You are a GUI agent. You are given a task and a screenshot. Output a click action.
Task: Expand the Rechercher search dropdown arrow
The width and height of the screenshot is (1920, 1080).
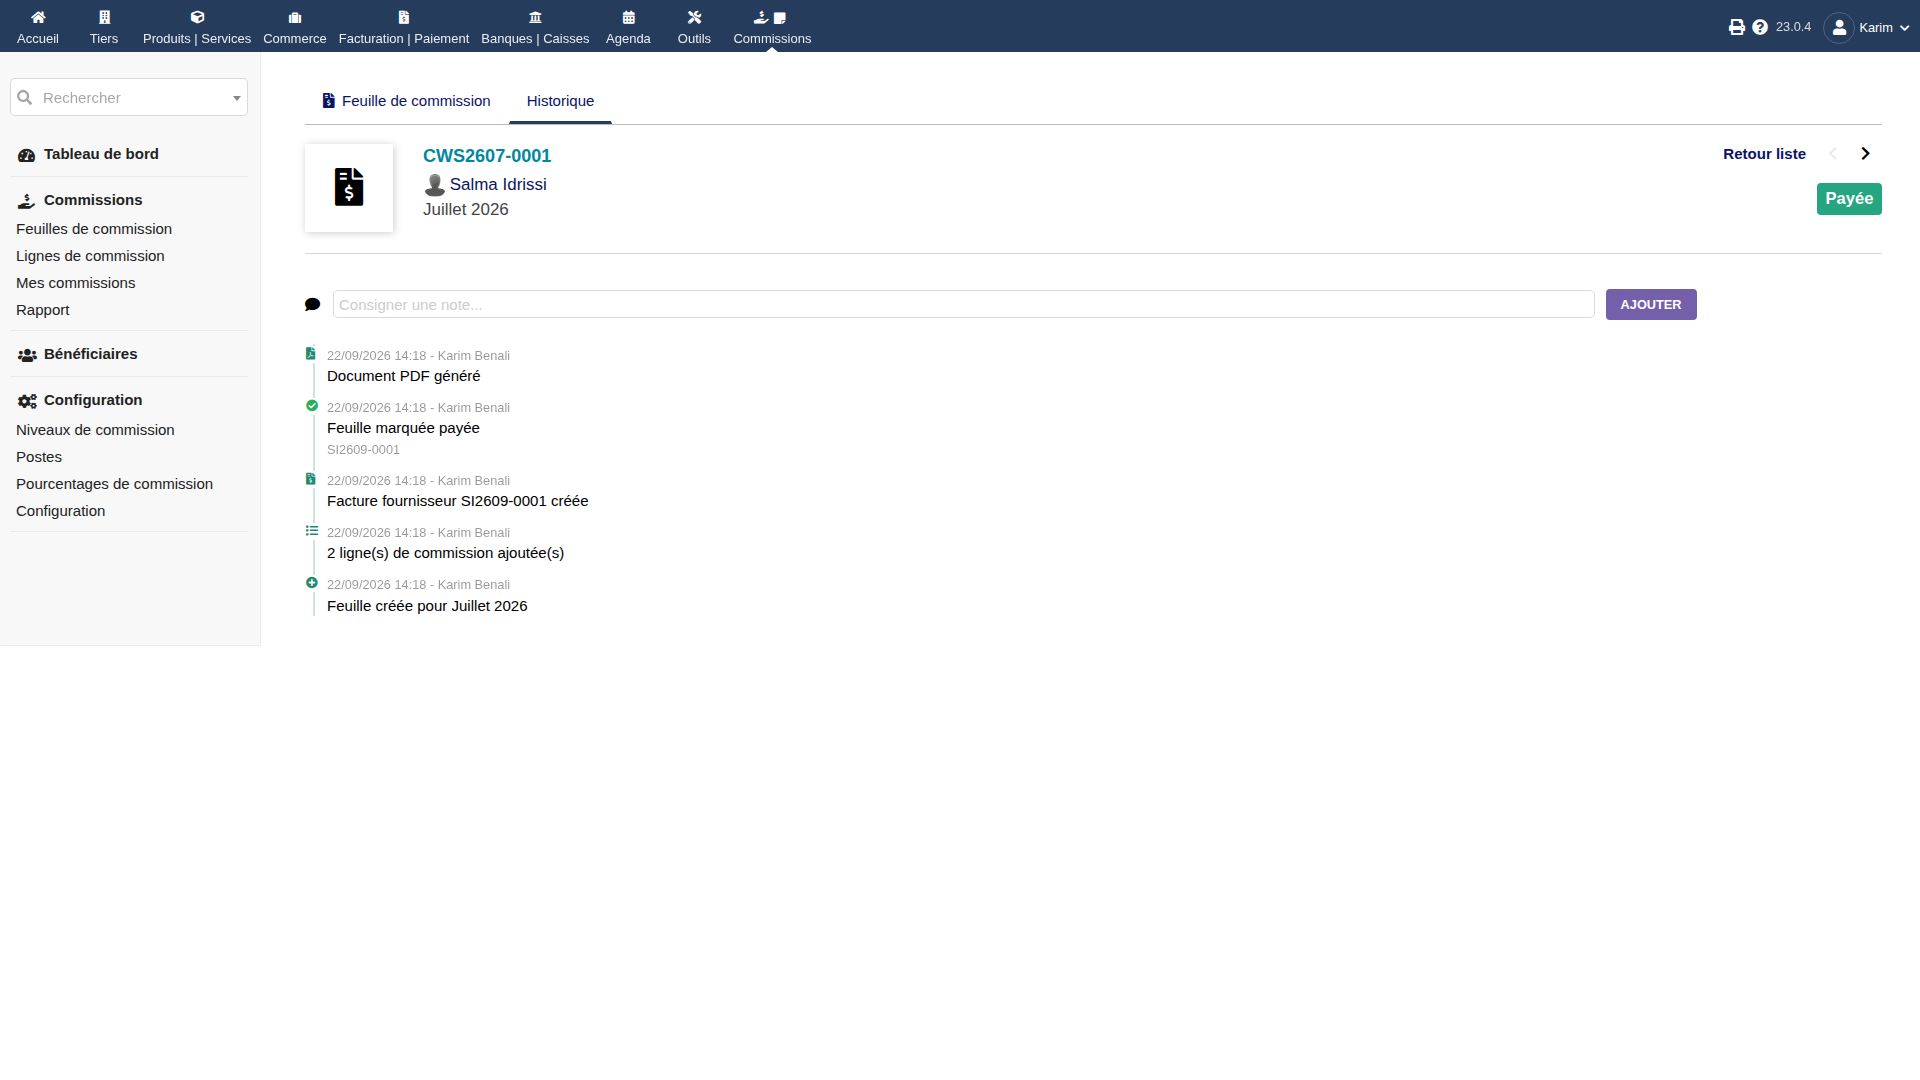pyautogui.click(x=237, y=98)
